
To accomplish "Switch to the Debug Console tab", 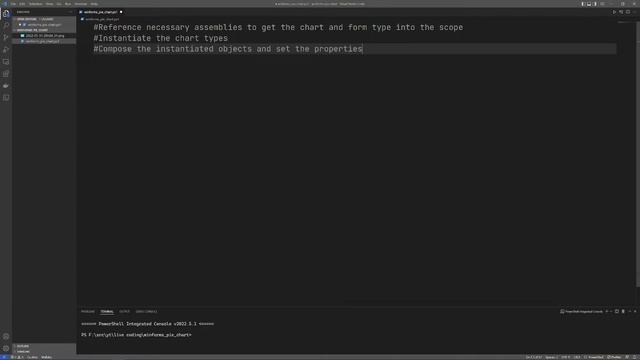I will [x=146, y=311].
